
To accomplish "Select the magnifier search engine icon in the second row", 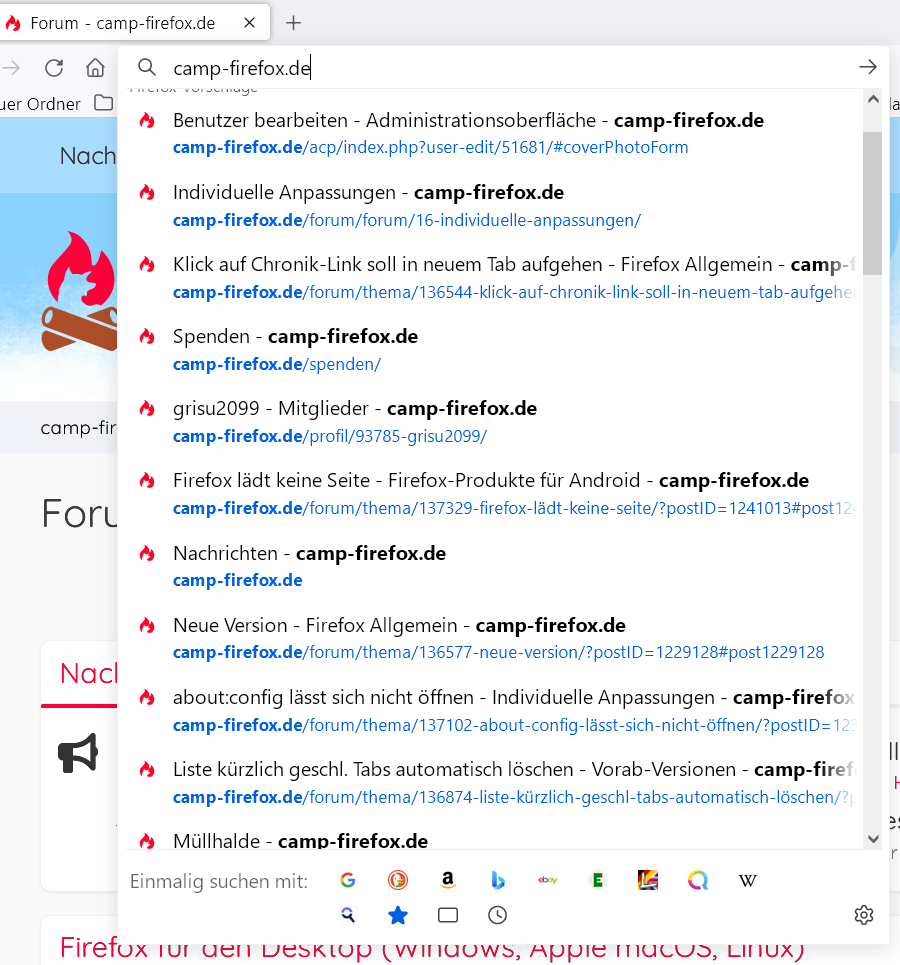I will 348,915.
